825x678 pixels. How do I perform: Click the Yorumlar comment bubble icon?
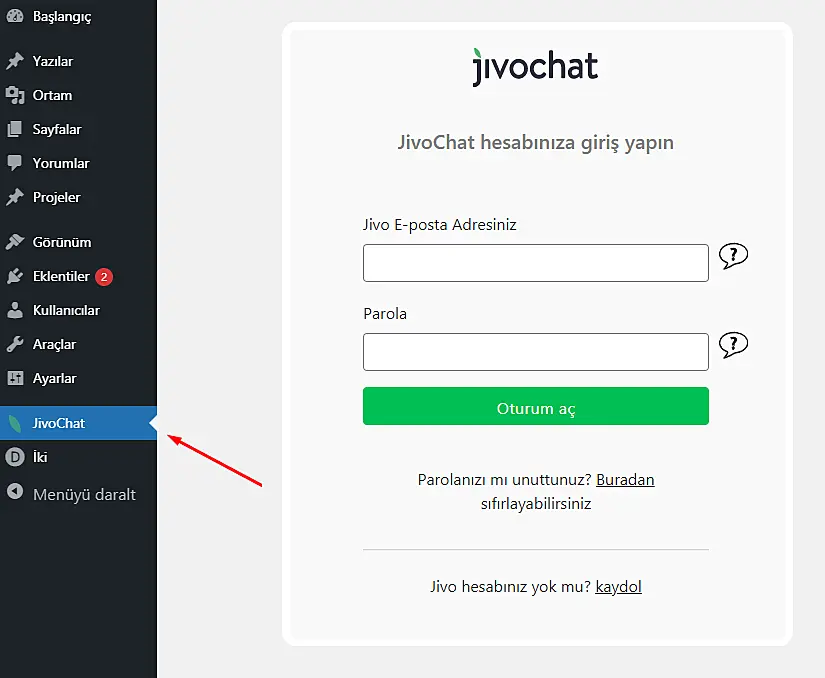coord(15,163)
